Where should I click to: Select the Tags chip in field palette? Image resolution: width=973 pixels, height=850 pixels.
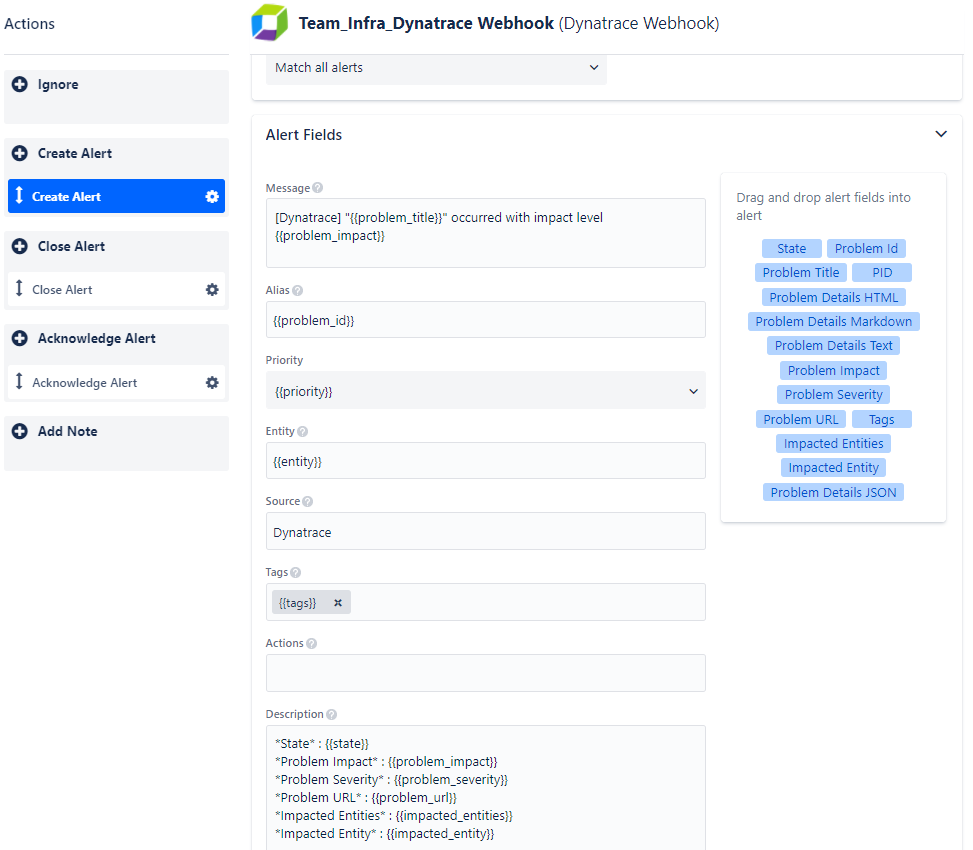click(882, 420)
